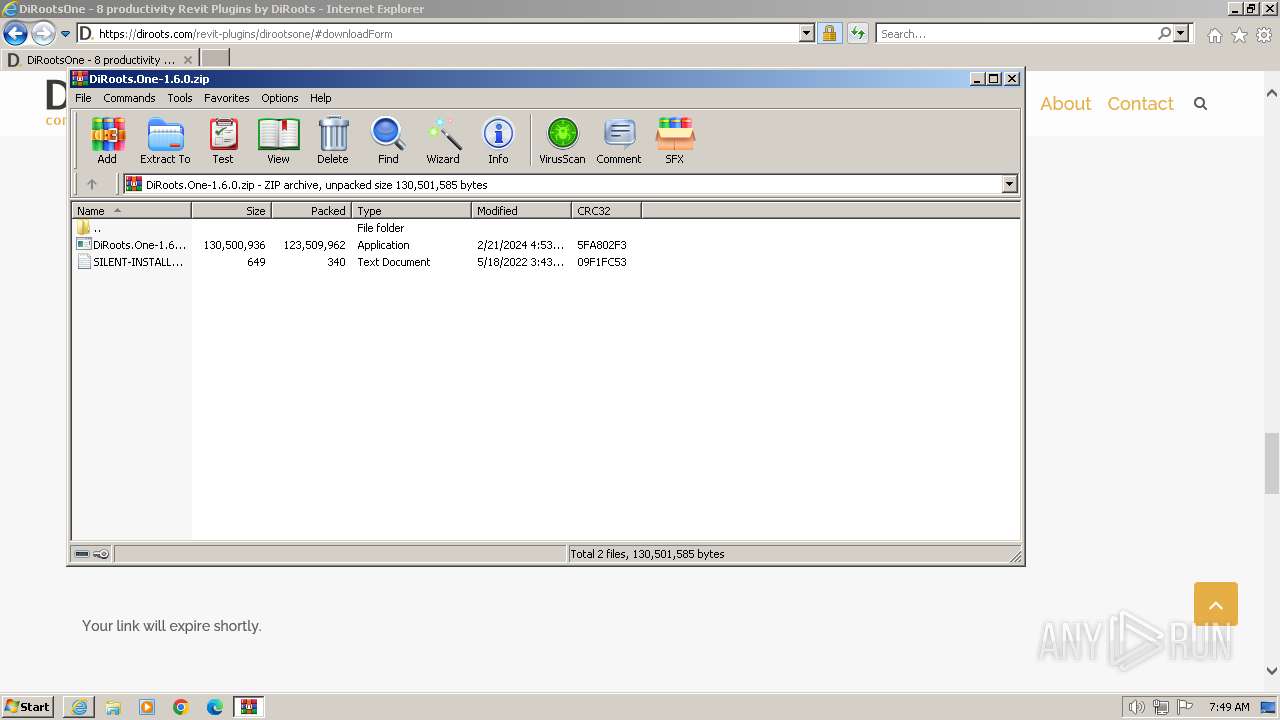Sort files by Name column

(131, 211)
